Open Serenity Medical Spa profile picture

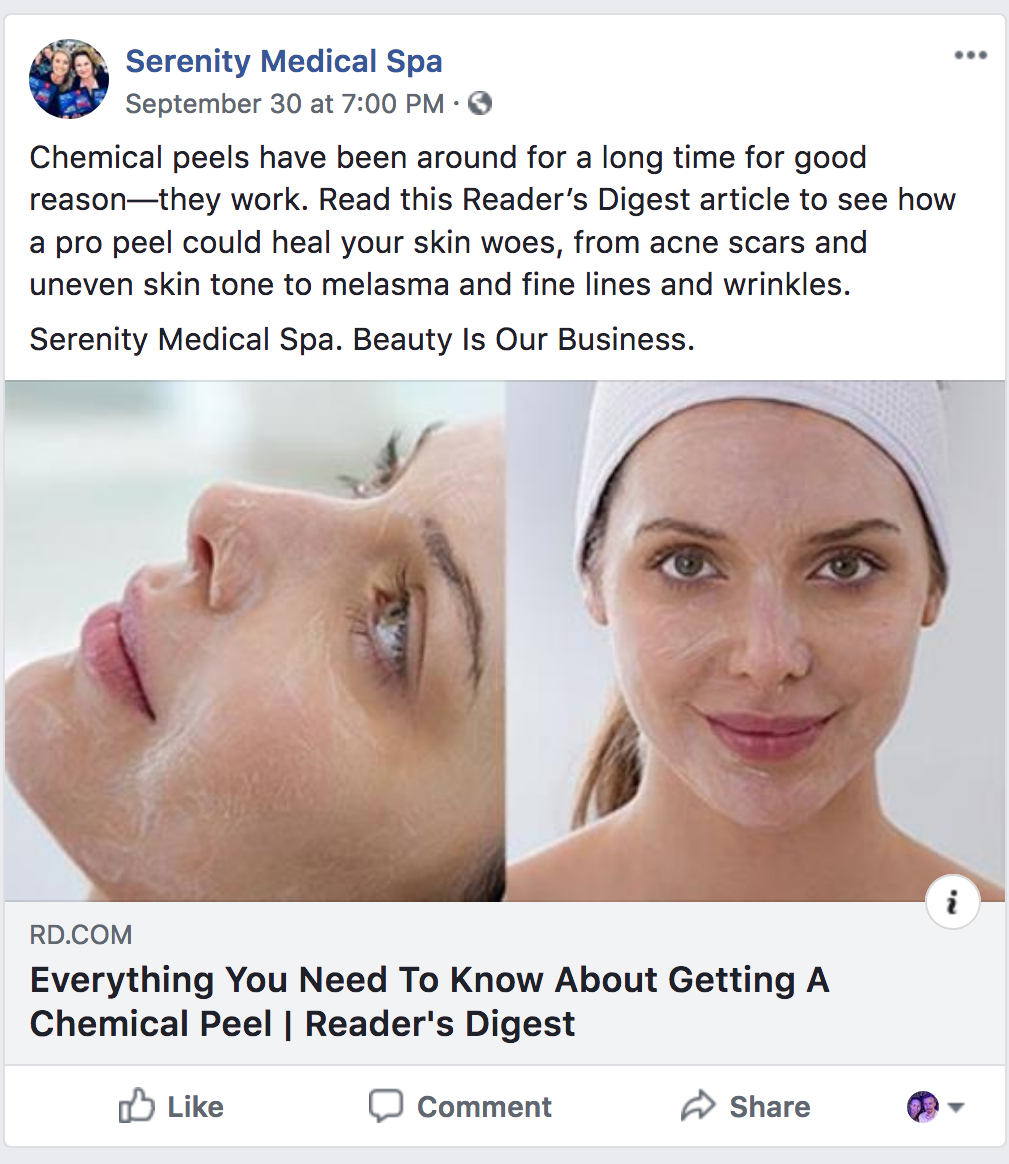69,79
